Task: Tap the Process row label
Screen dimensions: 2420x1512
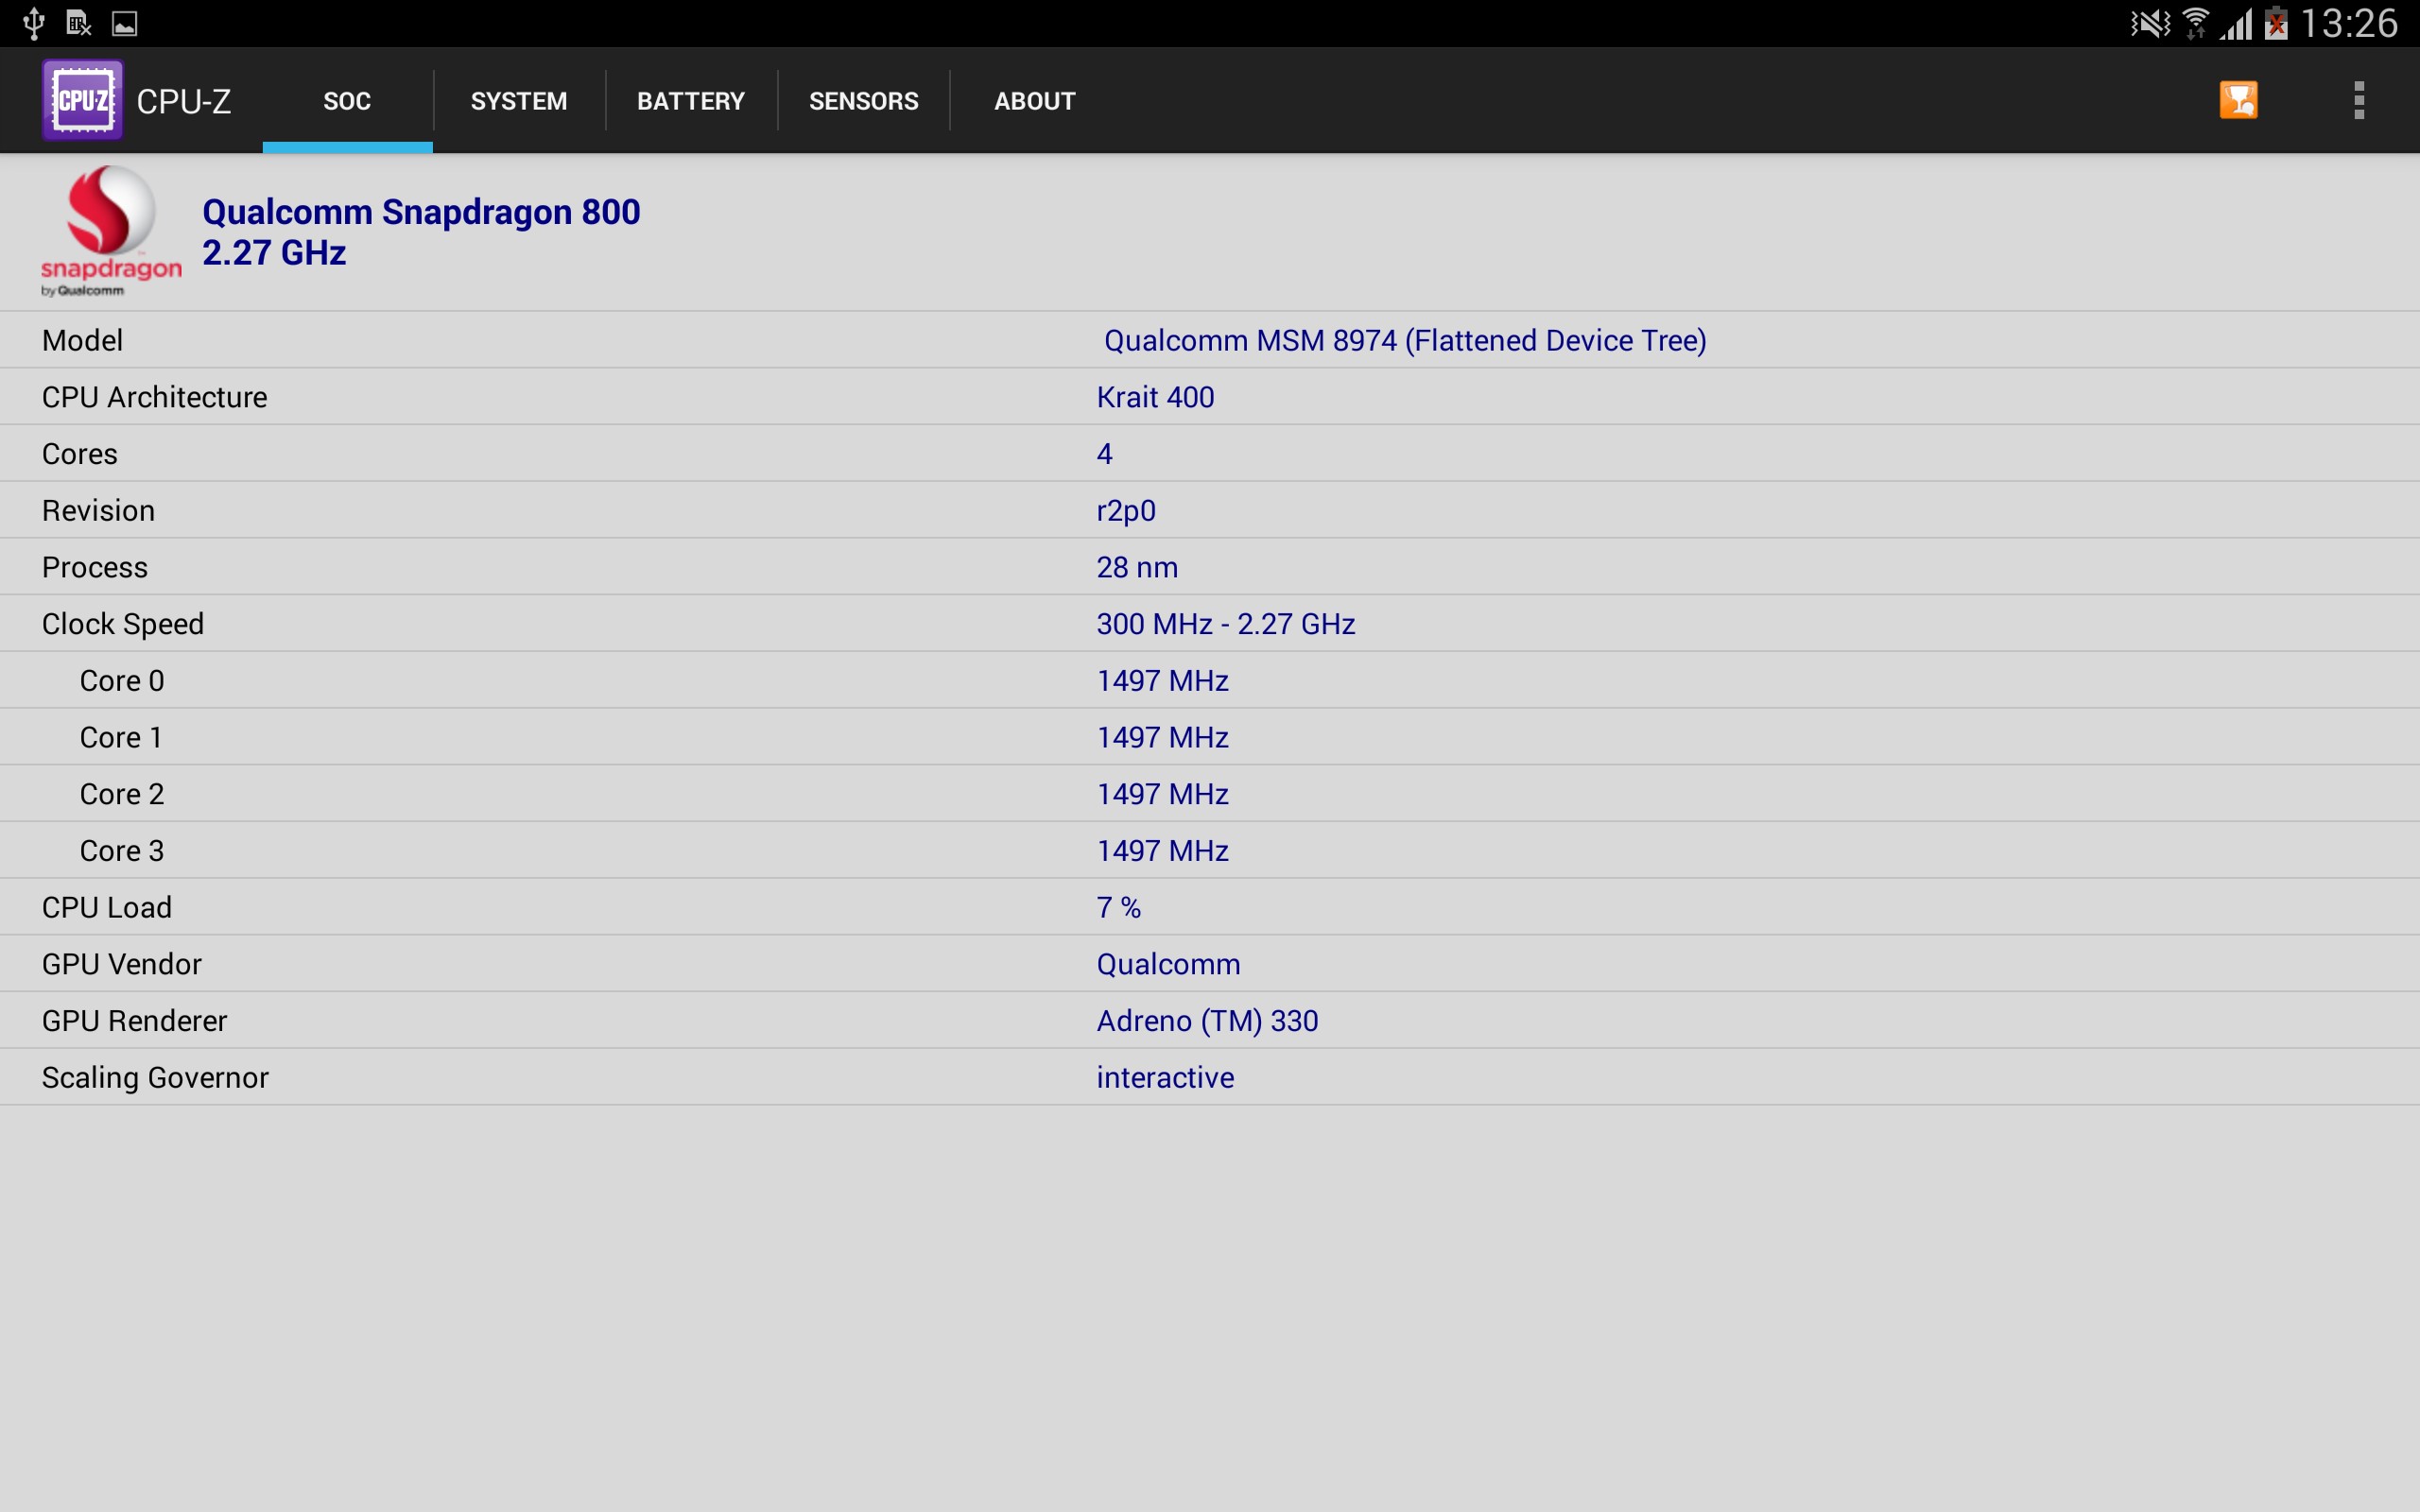Action: (x=95, y=567)
